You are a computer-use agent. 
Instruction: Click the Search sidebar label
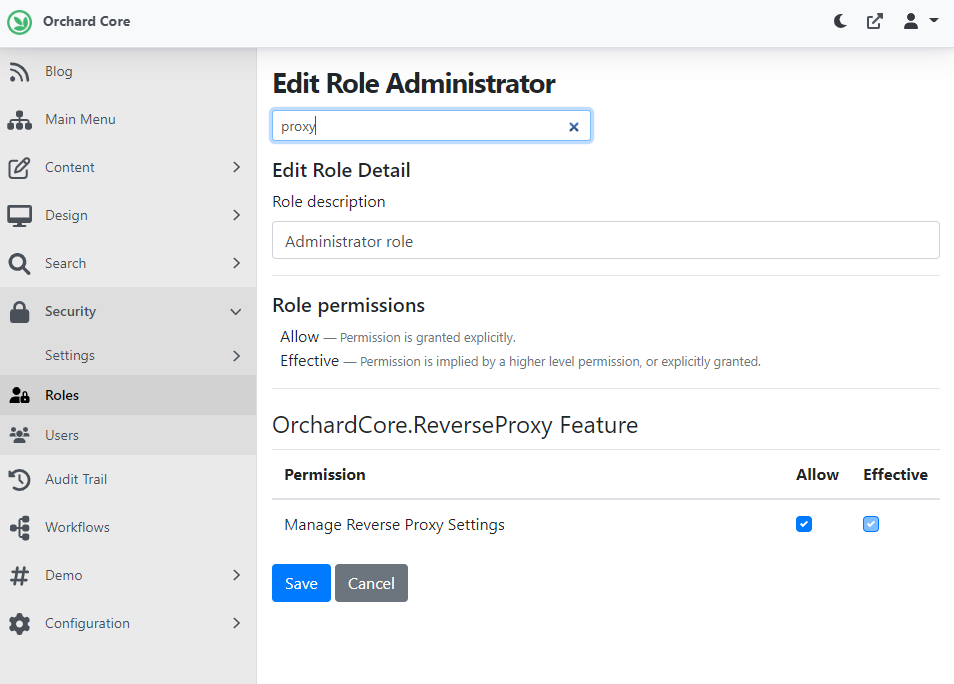66,263
